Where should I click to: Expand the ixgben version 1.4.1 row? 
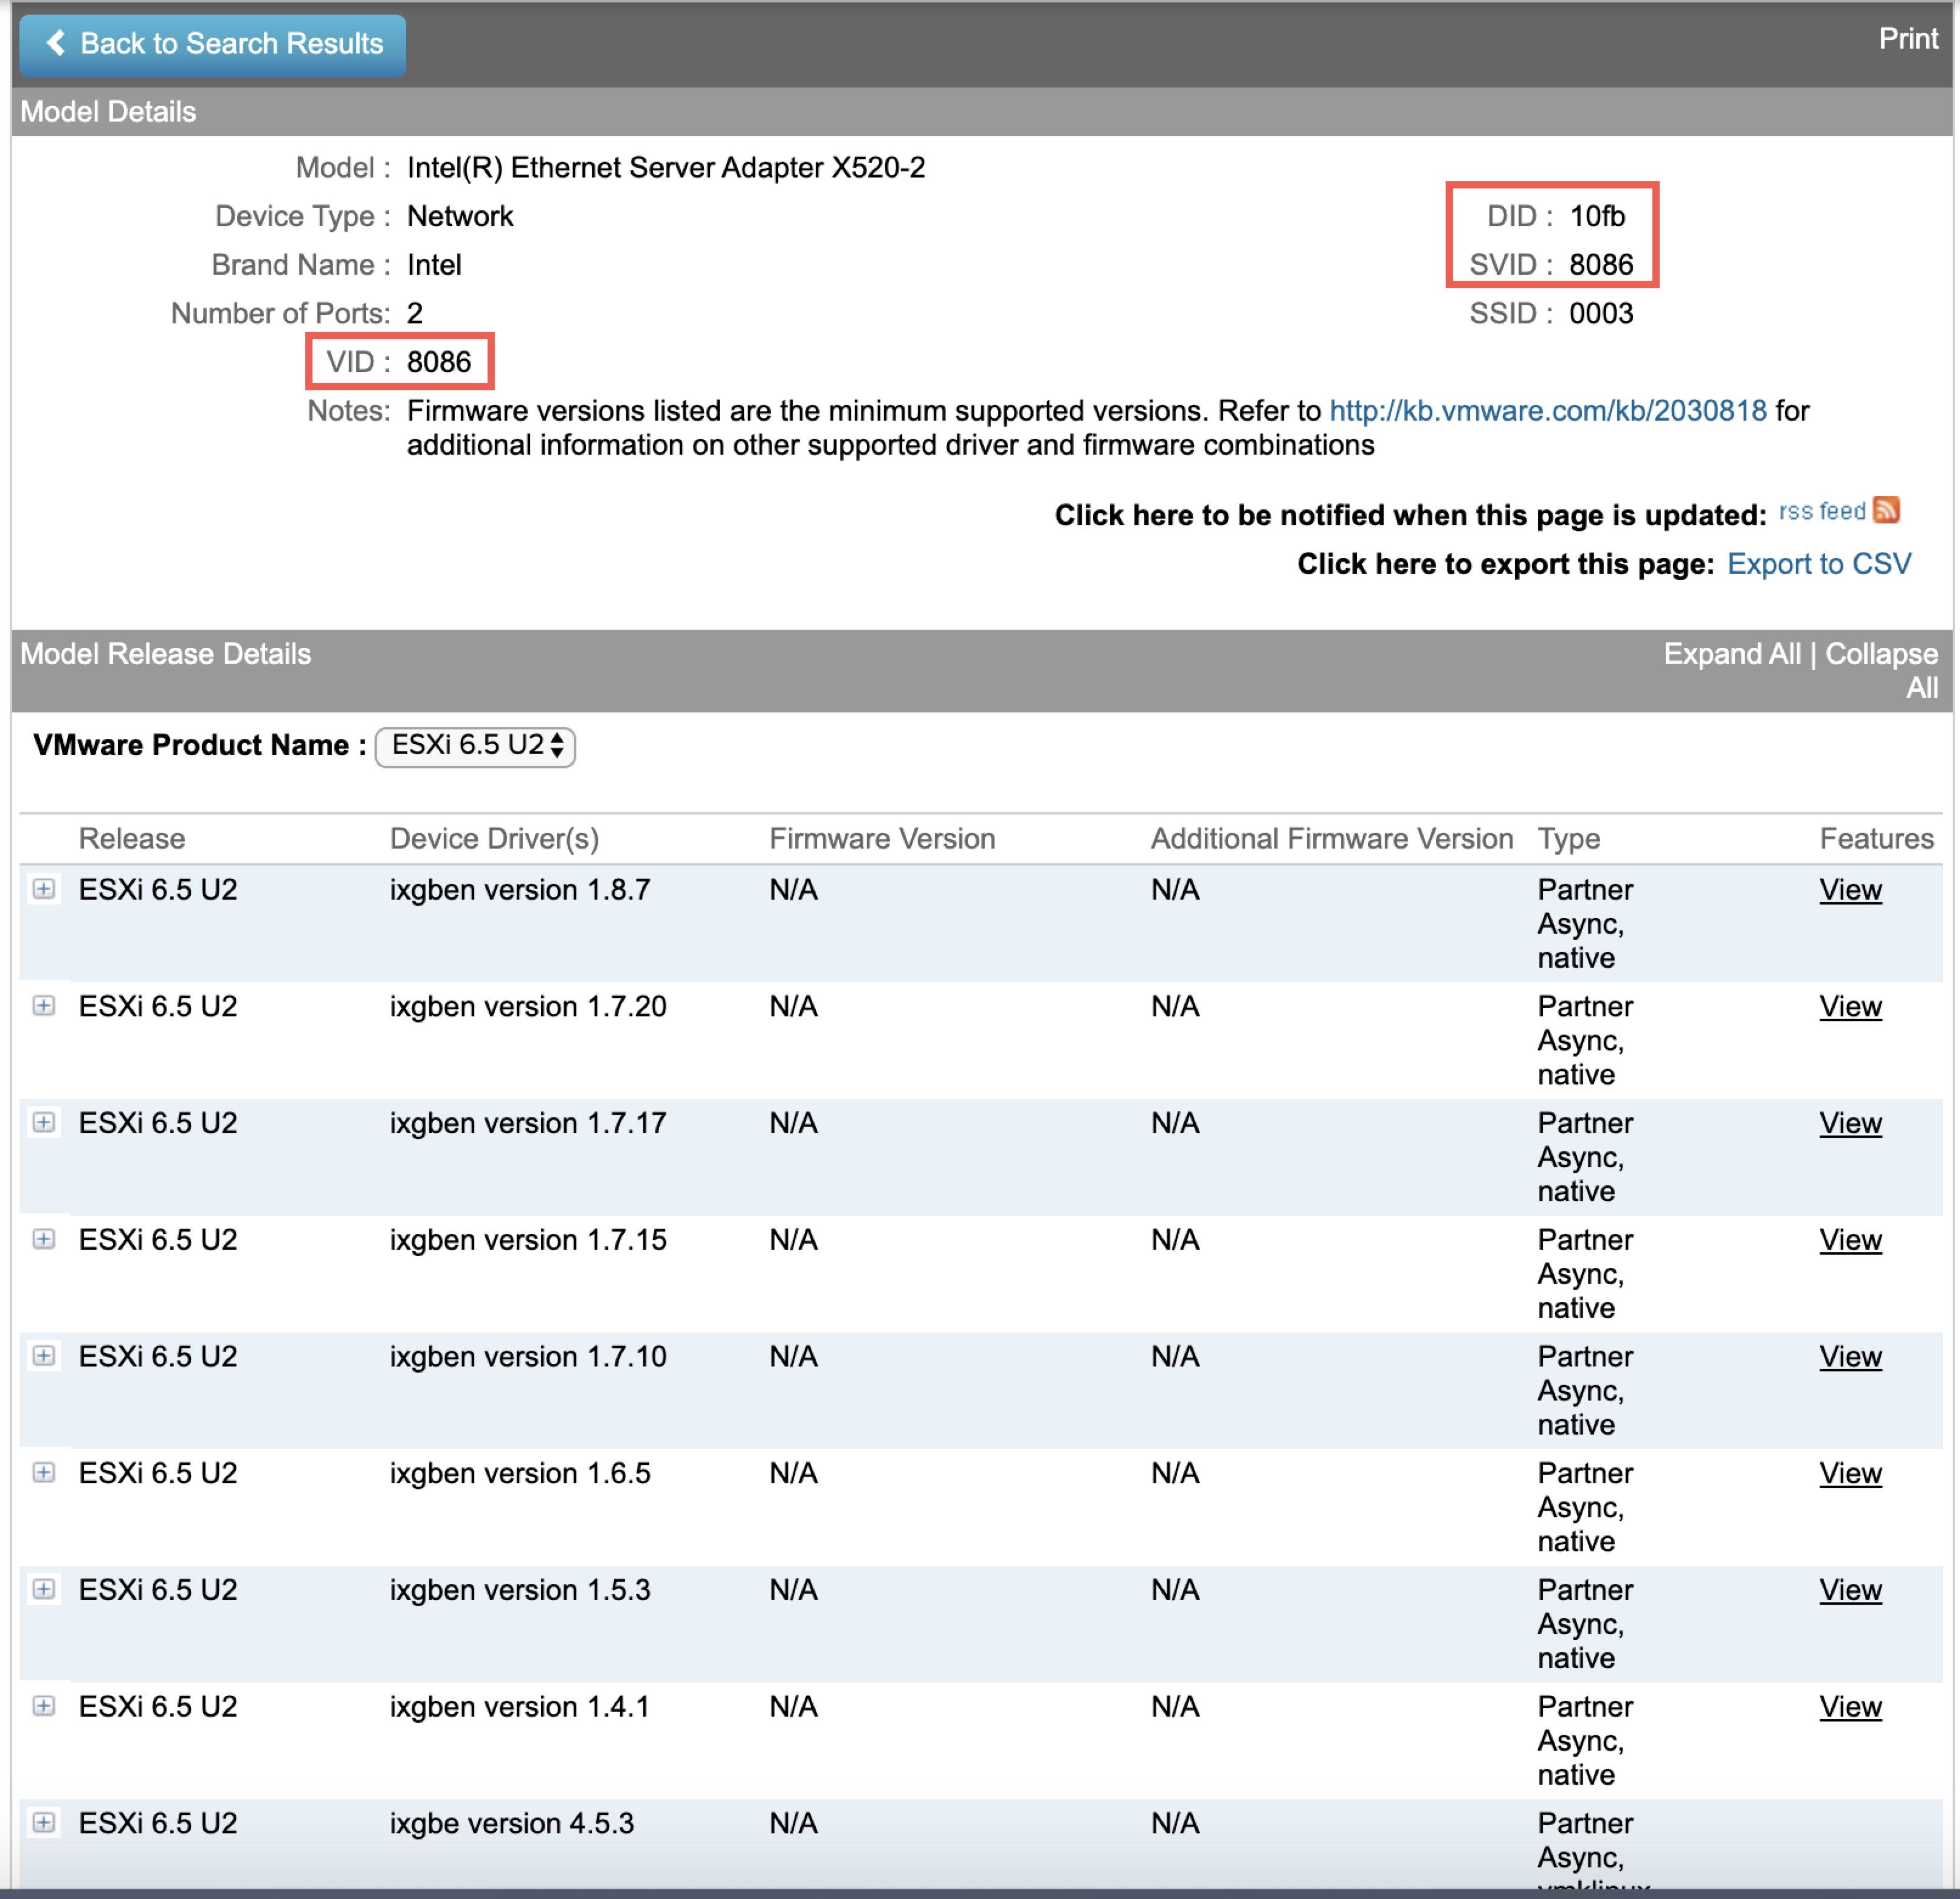(43, 1706)
